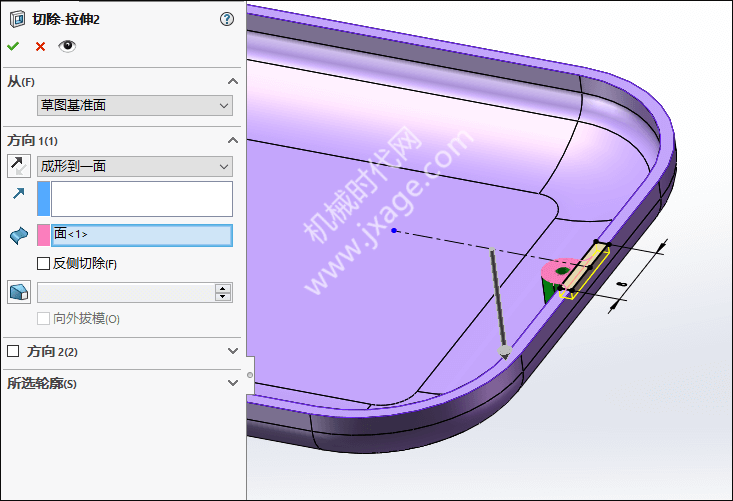Collapse the 从(F) section
Viewport: 733px width, 501px height.
(233, 81)
